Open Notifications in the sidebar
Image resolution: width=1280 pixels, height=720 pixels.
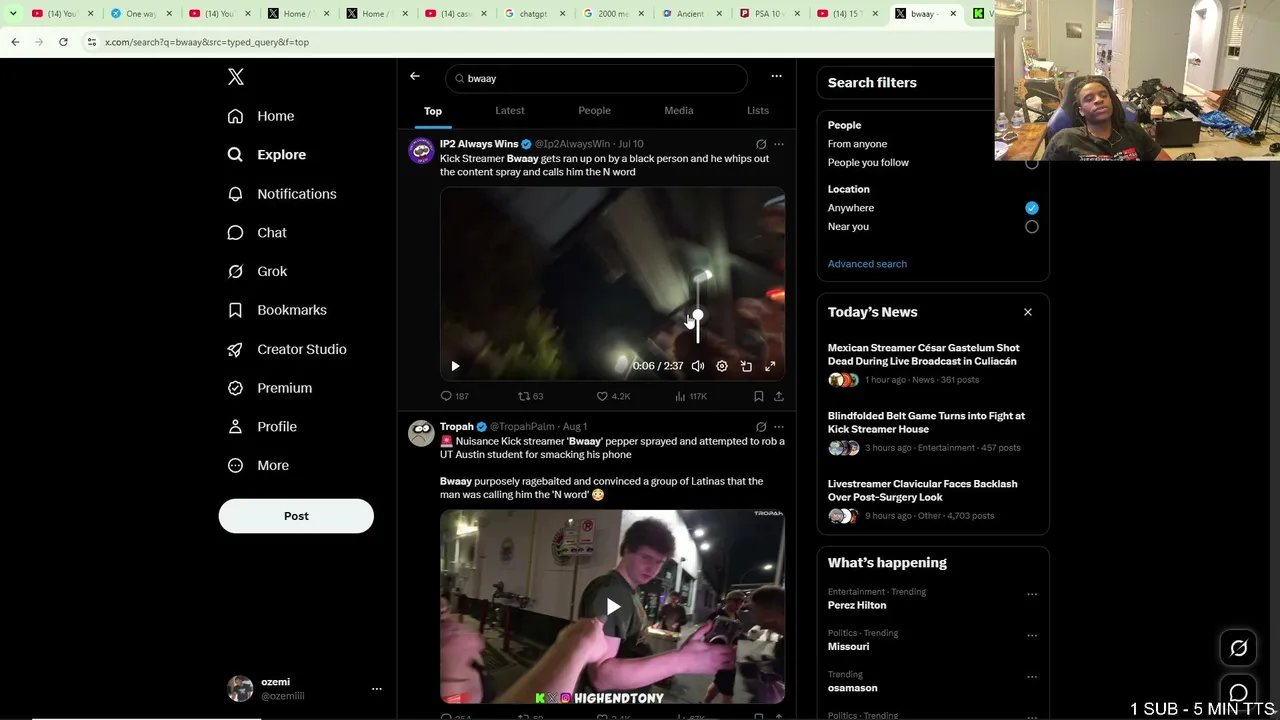pos(282,194)
